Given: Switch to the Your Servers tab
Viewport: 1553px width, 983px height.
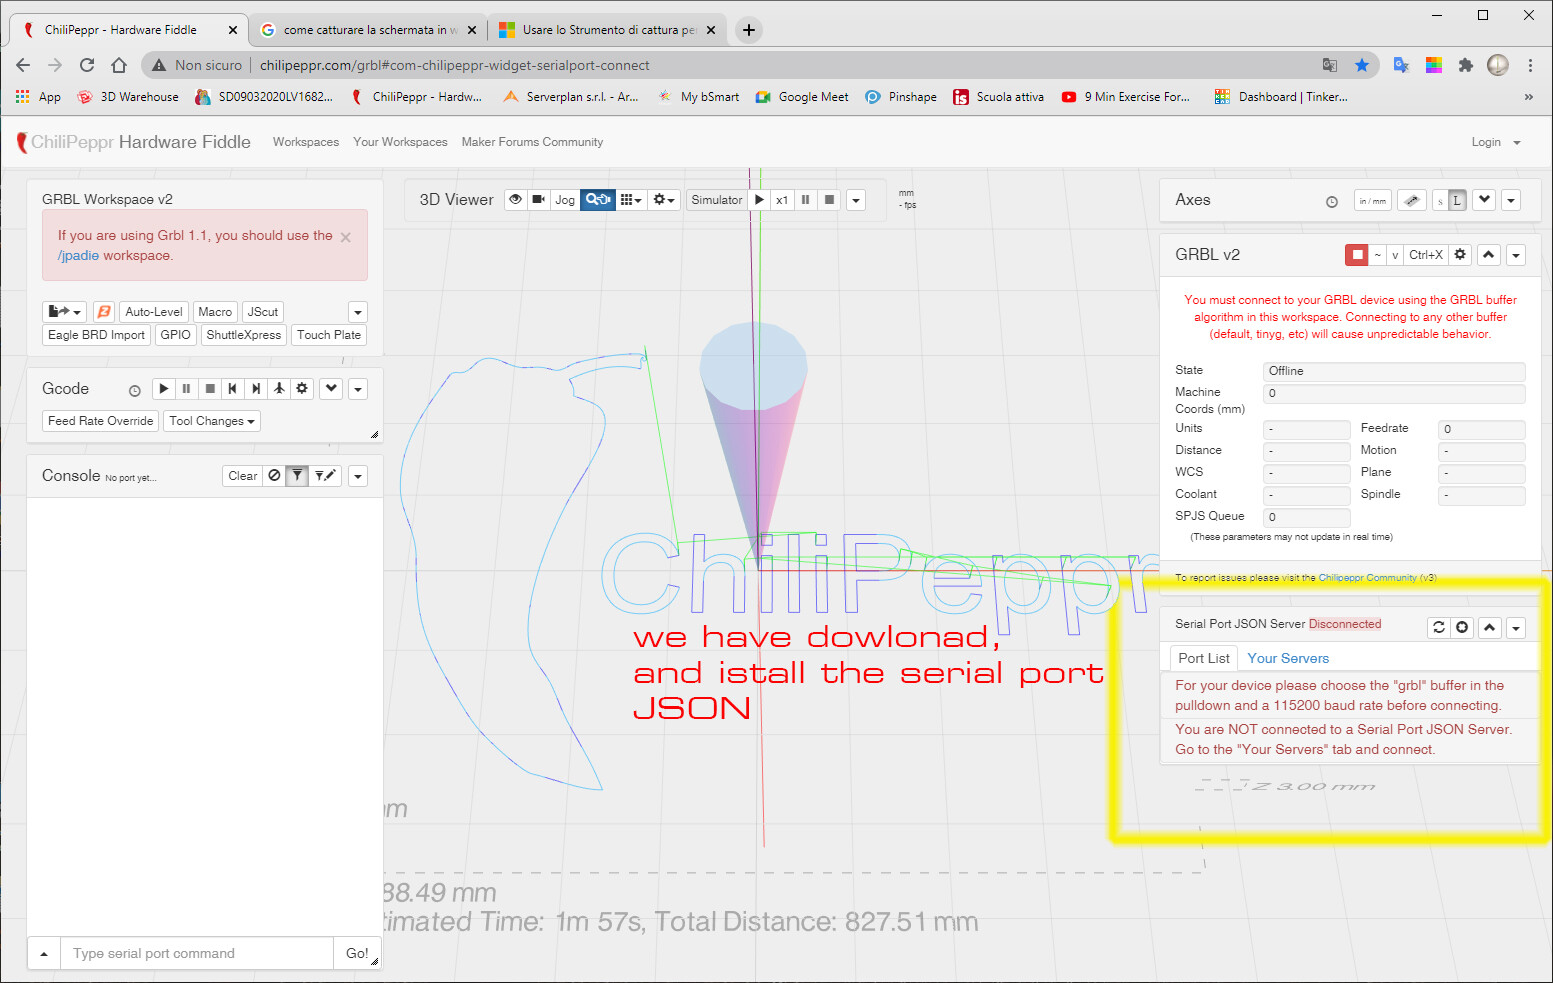Looking at the screenshot, I should click(1288, 658).
